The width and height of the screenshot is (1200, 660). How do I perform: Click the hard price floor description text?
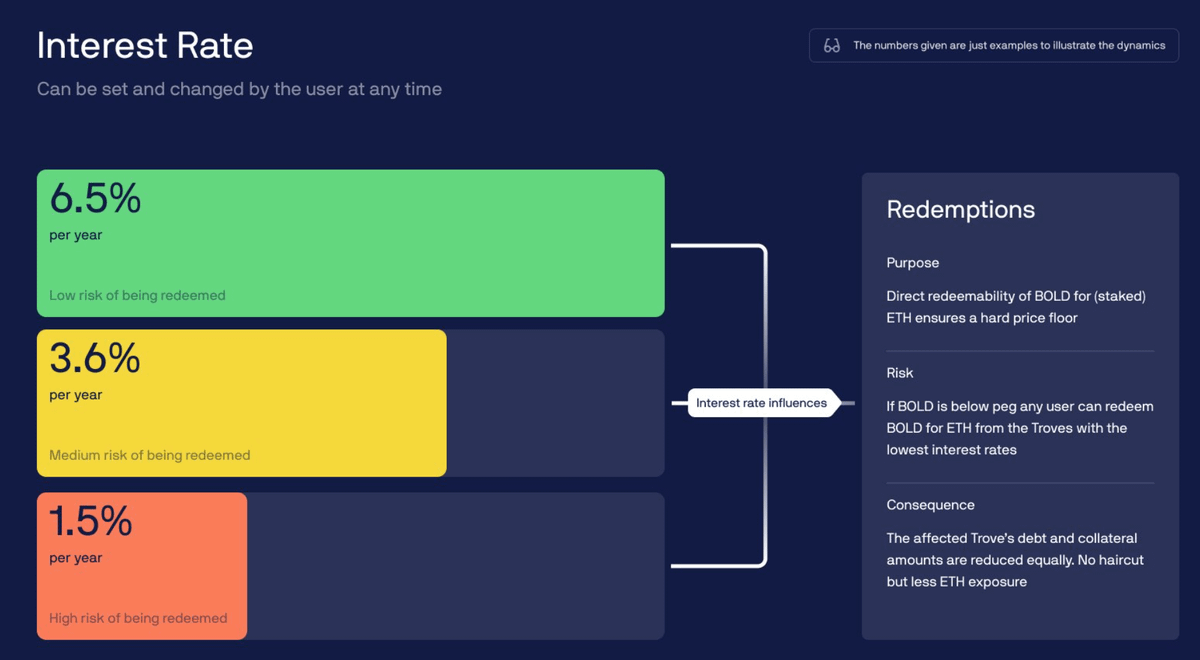[1015, 307]
